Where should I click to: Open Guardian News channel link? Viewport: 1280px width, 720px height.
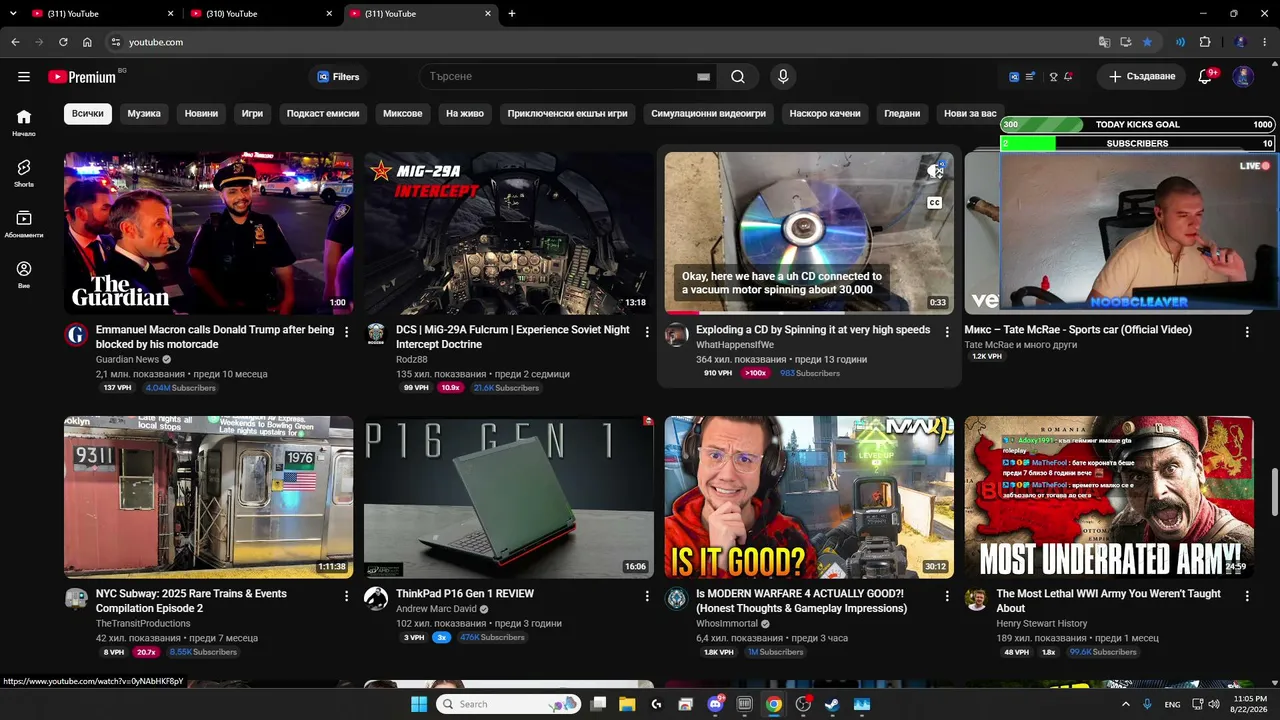click(127, 360)
